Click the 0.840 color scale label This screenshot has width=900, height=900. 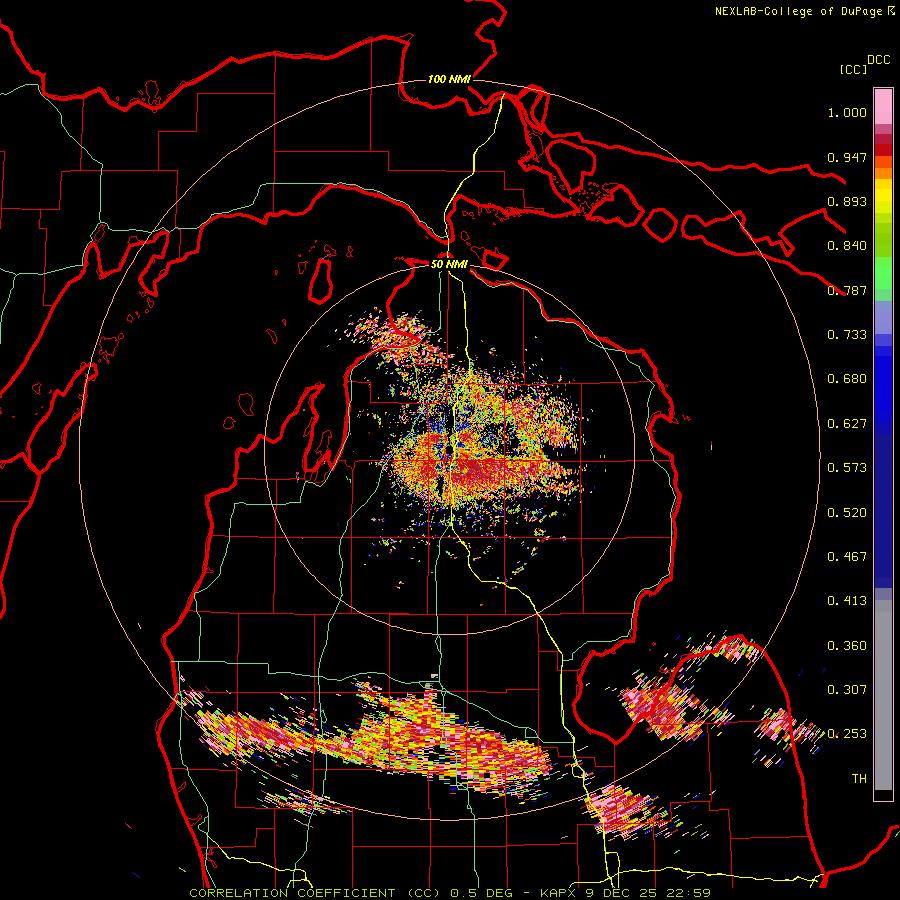[x=847, y=246]
